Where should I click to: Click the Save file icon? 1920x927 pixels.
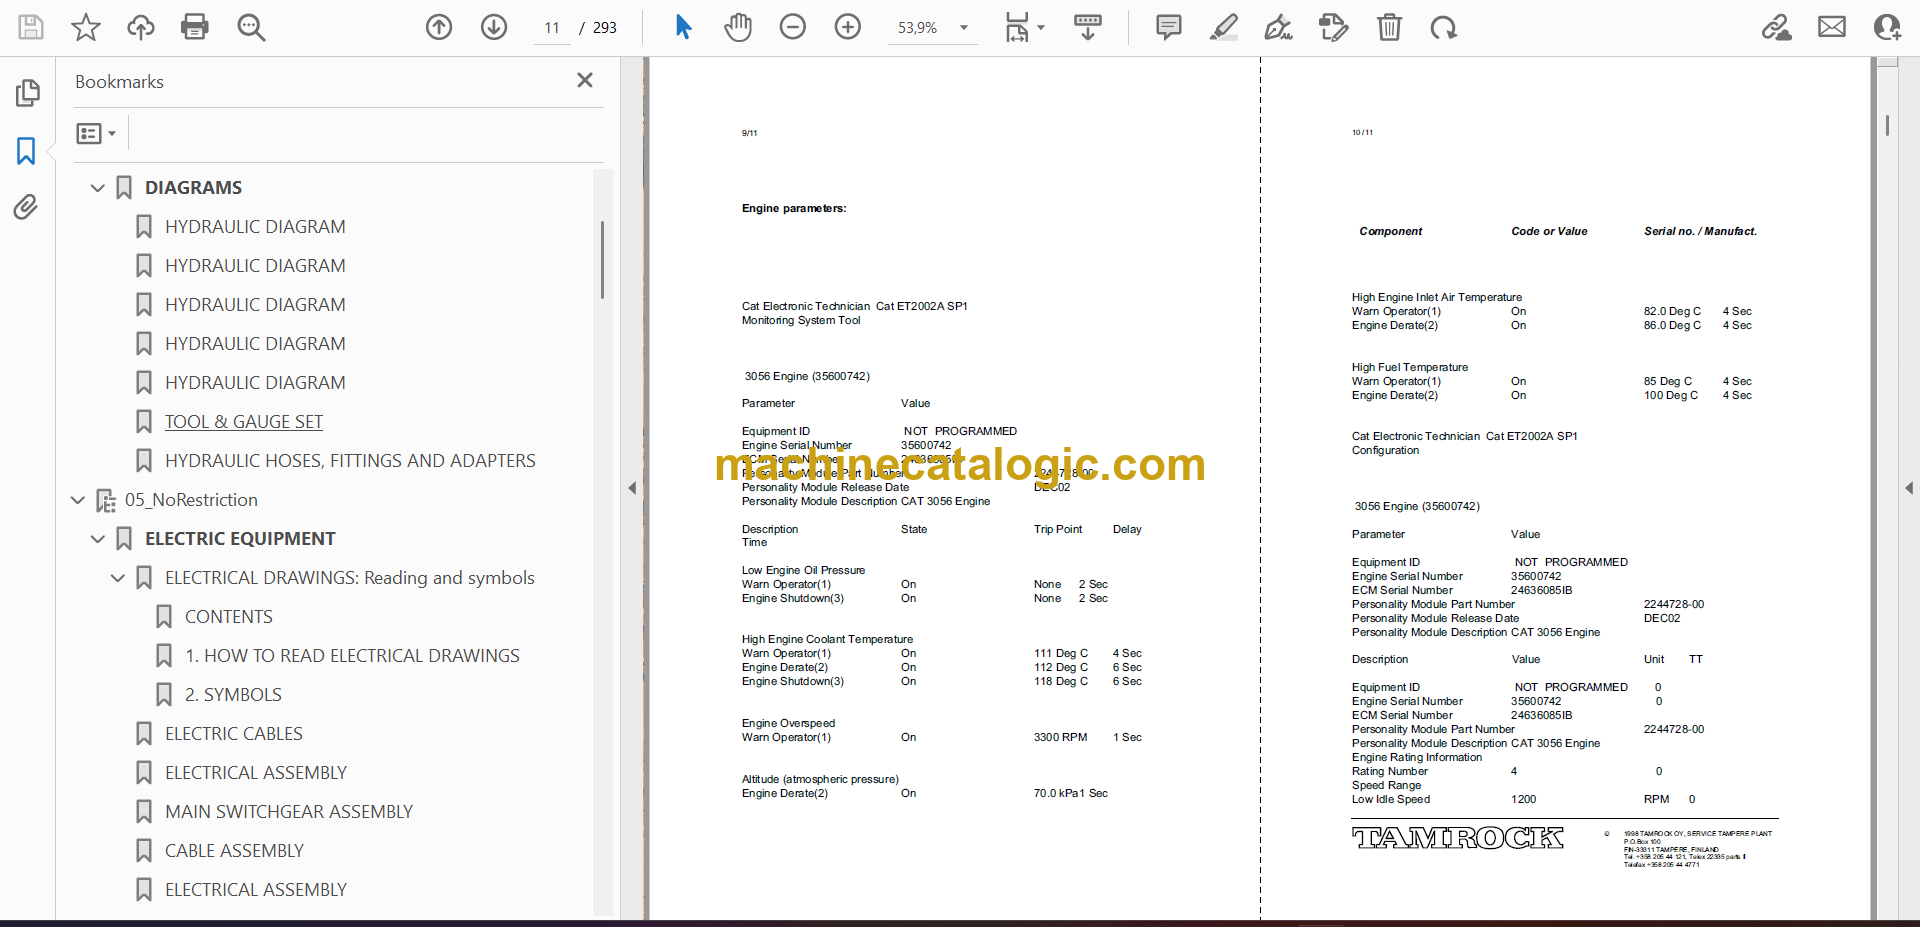pos(31,27)
